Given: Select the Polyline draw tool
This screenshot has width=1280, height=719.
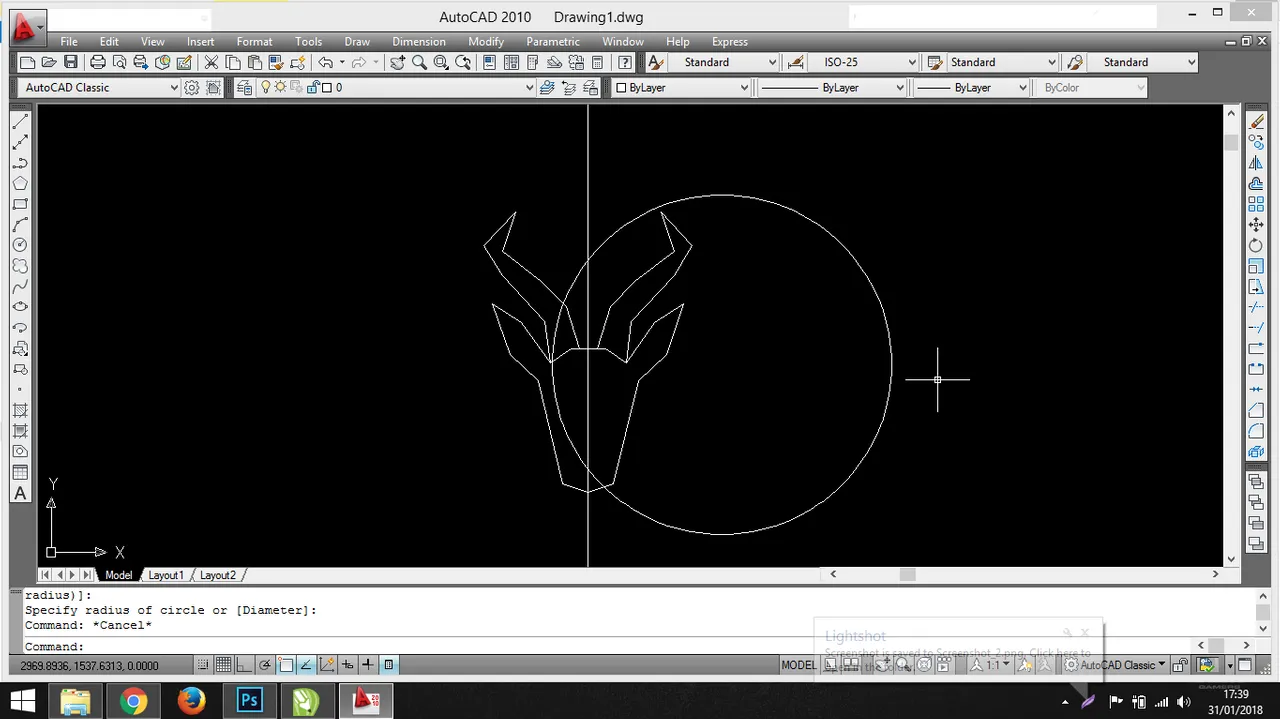Looking at the screenshot, I should [x=20, y=163].
